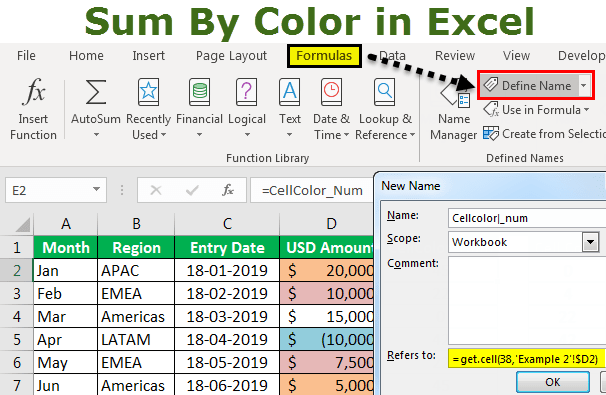The width and height of the screenshot is (606, 395).
Task: Click Create from Selection icon
Action: (x=491, y=134)
